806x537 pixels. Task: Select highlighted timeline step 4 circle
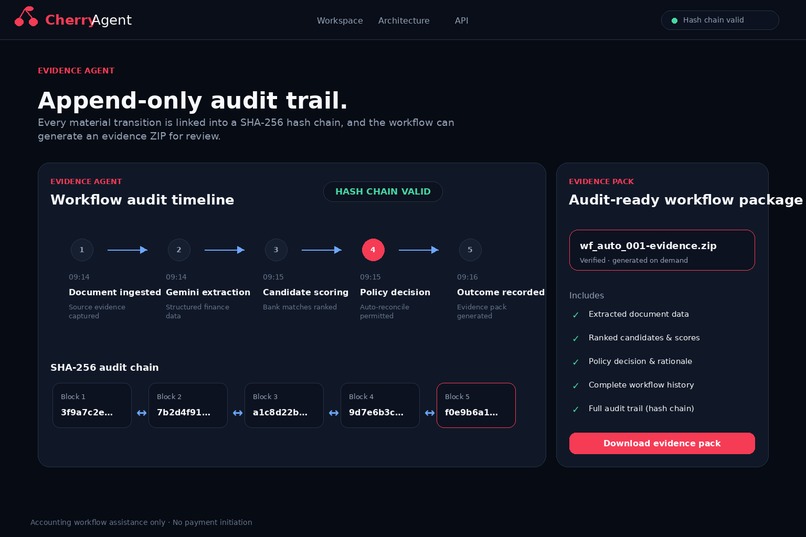pos(373,250)
